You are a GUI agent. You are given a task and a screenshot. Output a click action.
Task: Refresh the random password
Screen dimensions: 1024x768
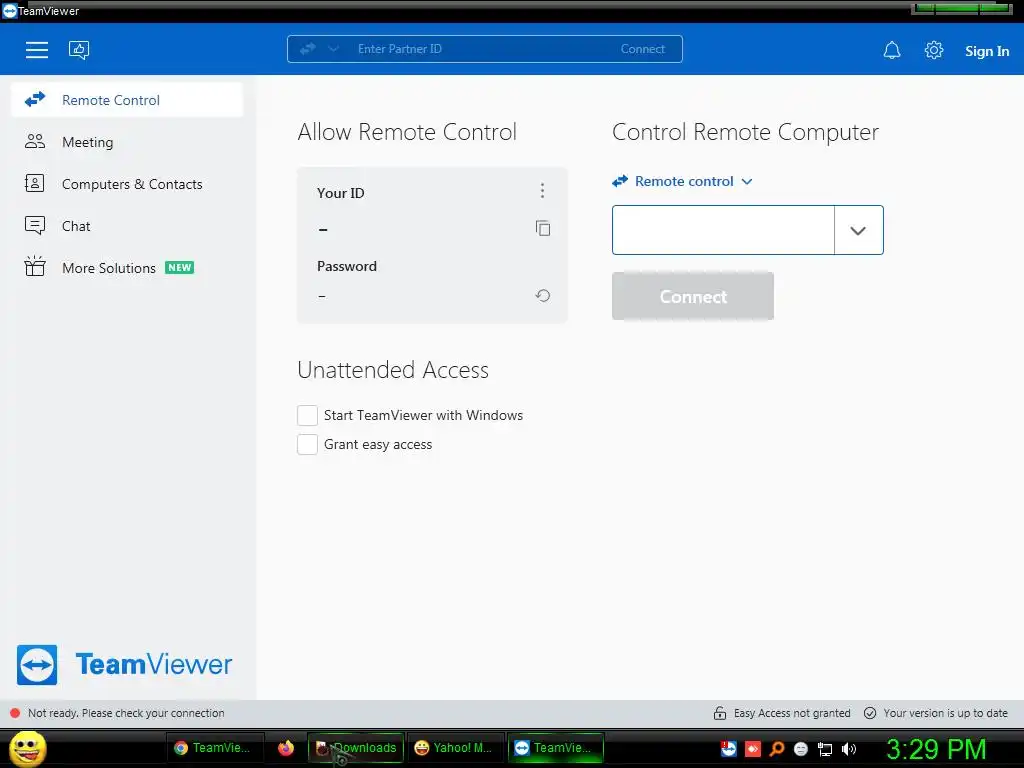tap(543, 296)
